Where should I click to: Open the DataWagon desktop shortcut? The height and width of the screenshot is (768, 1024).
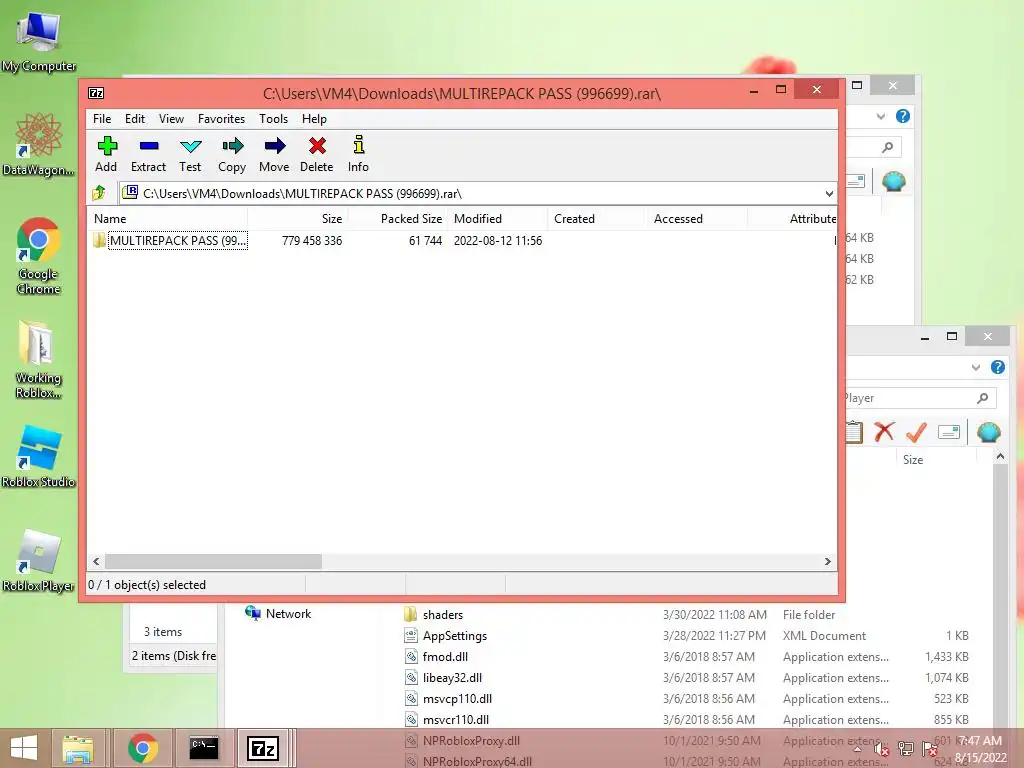39,144
